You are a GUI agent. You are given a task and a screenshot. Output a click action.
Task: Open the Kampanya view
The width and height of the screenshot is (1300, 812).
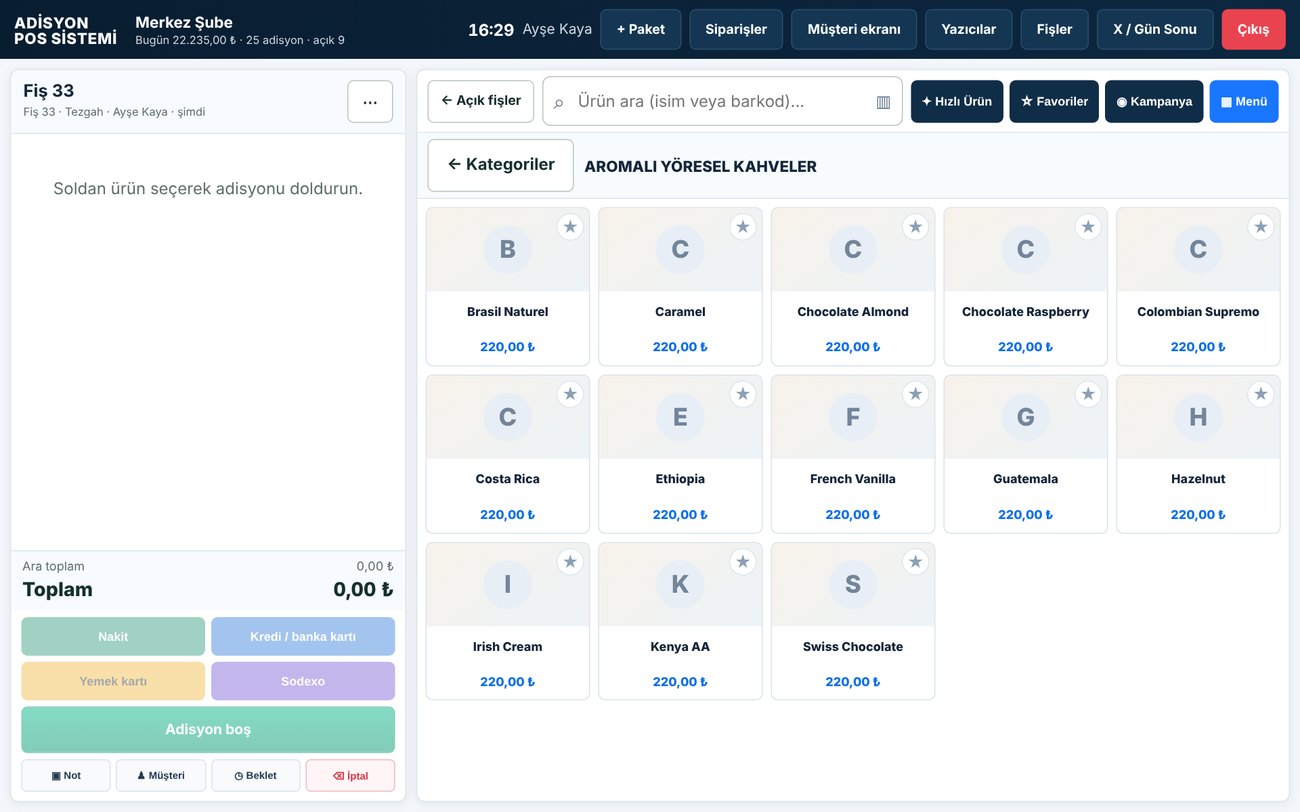pyautogui.click(x=1154, y=102)
